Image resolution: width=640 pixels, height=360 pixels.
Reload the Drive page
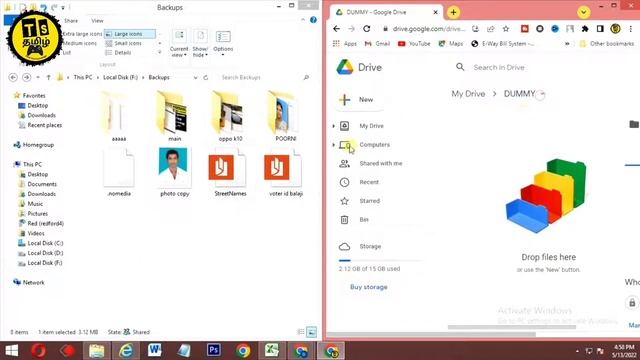coord(367,29)
